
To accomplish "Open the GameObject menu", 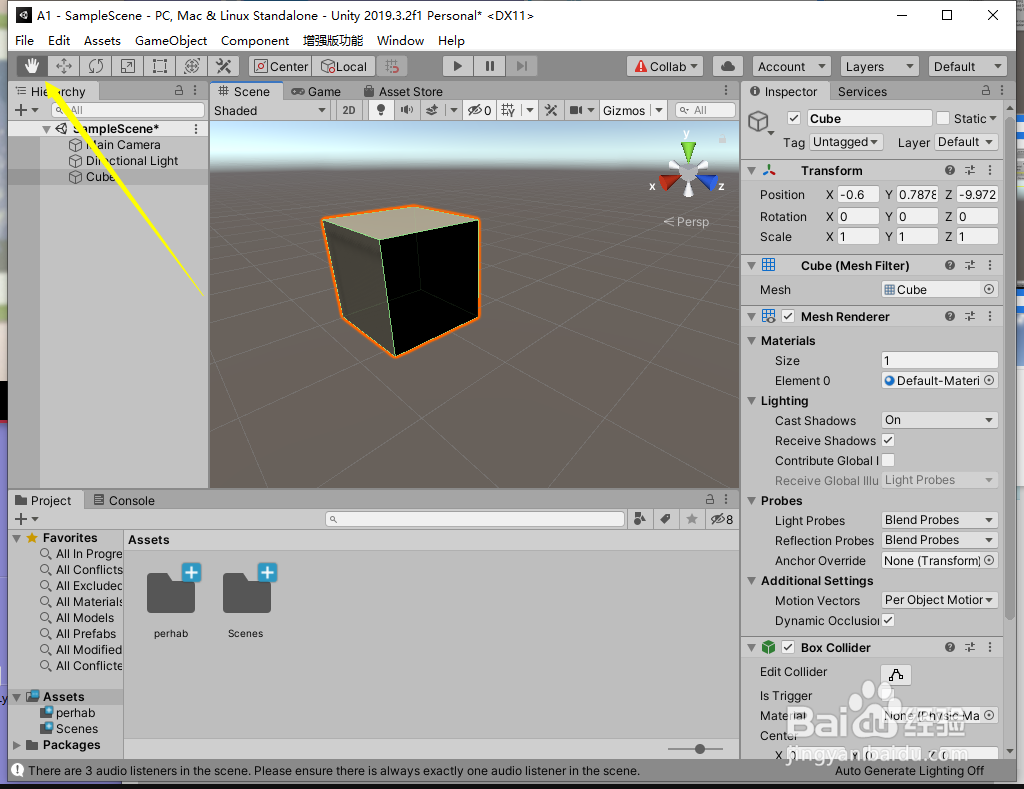I will click(x=171, y=40).
